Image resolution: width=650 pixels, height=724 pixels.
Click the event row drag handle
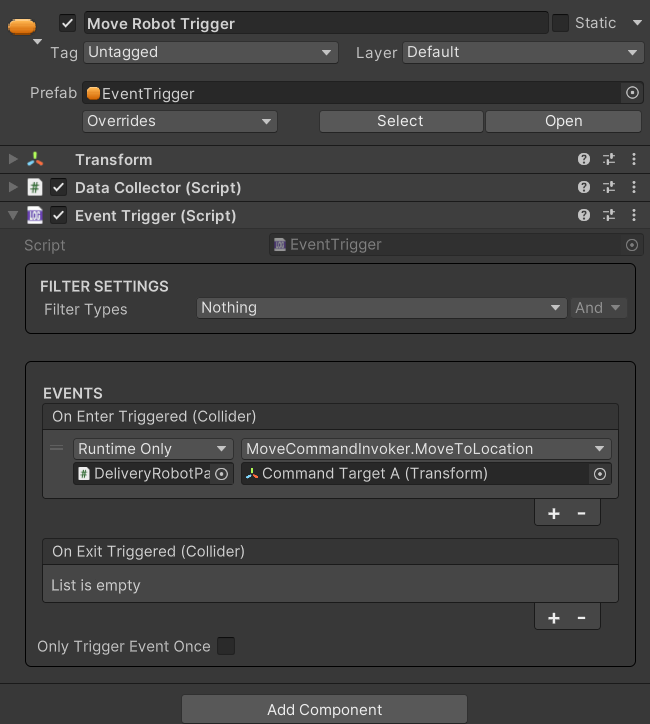pos(57,447)
